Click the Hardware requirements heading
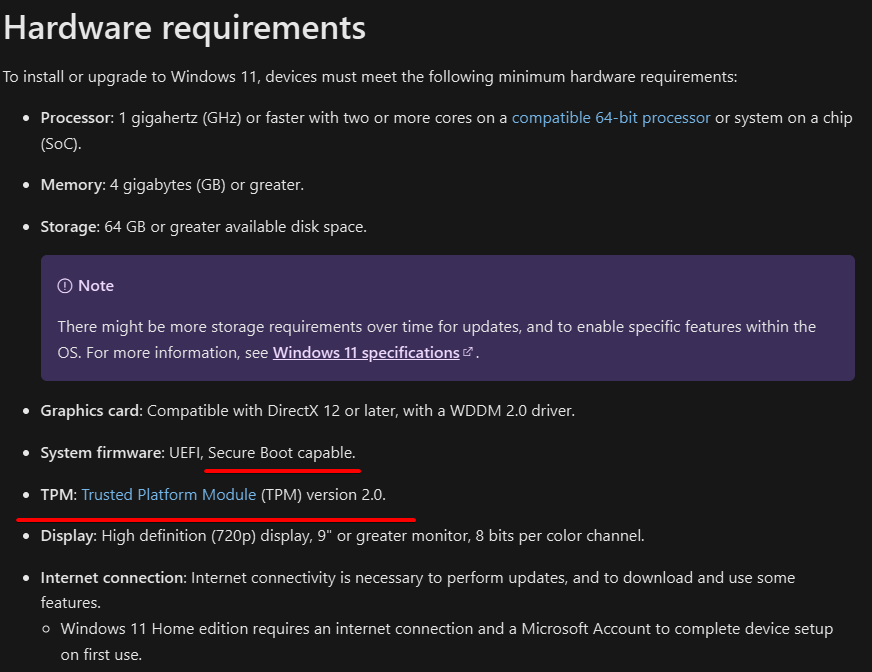The image size is (872, 672). click(185, 28)
